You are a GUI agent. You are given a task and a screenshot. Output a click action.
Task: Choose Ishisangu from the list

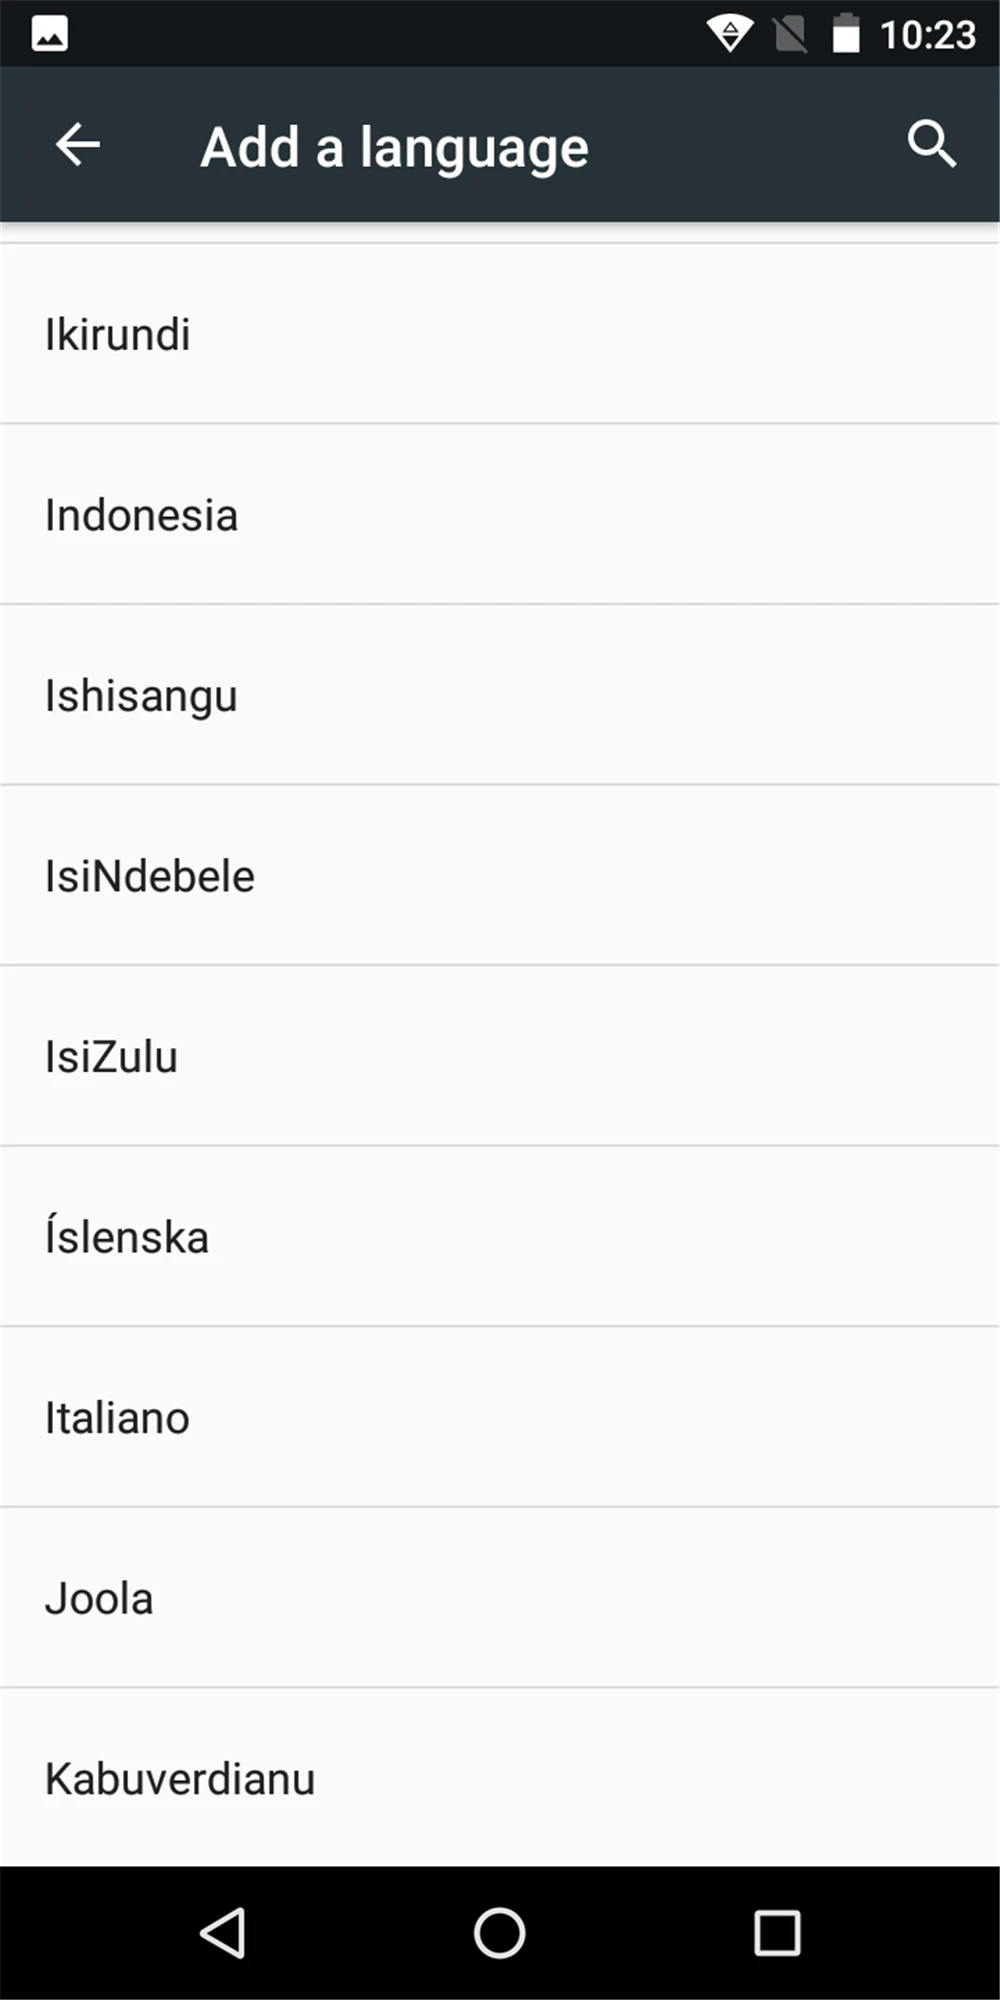click(x=500, y=695)
